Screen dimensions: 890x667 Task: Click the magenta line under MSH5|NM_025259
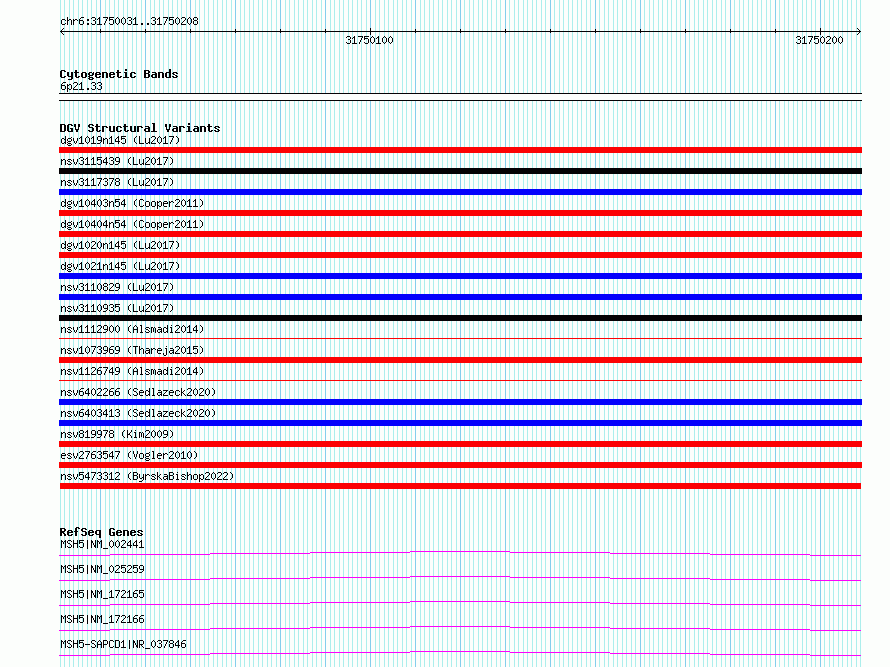[460, 578]
